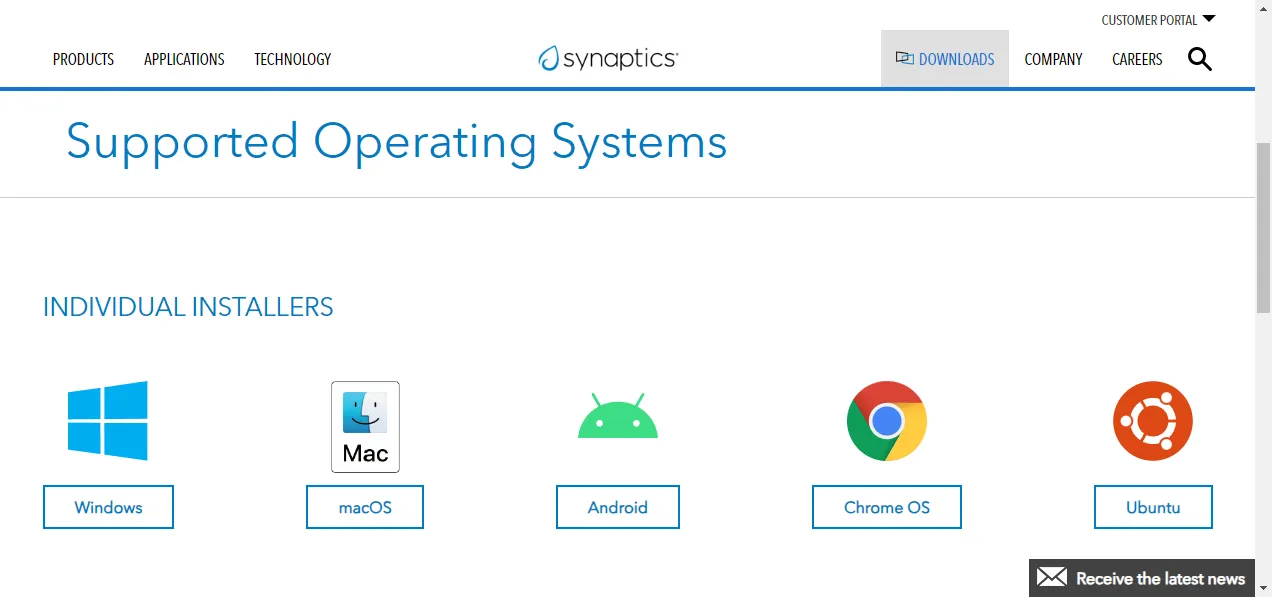Open the Company menu
Screen dimensions: 1272x597
[x=1053, y=59]
